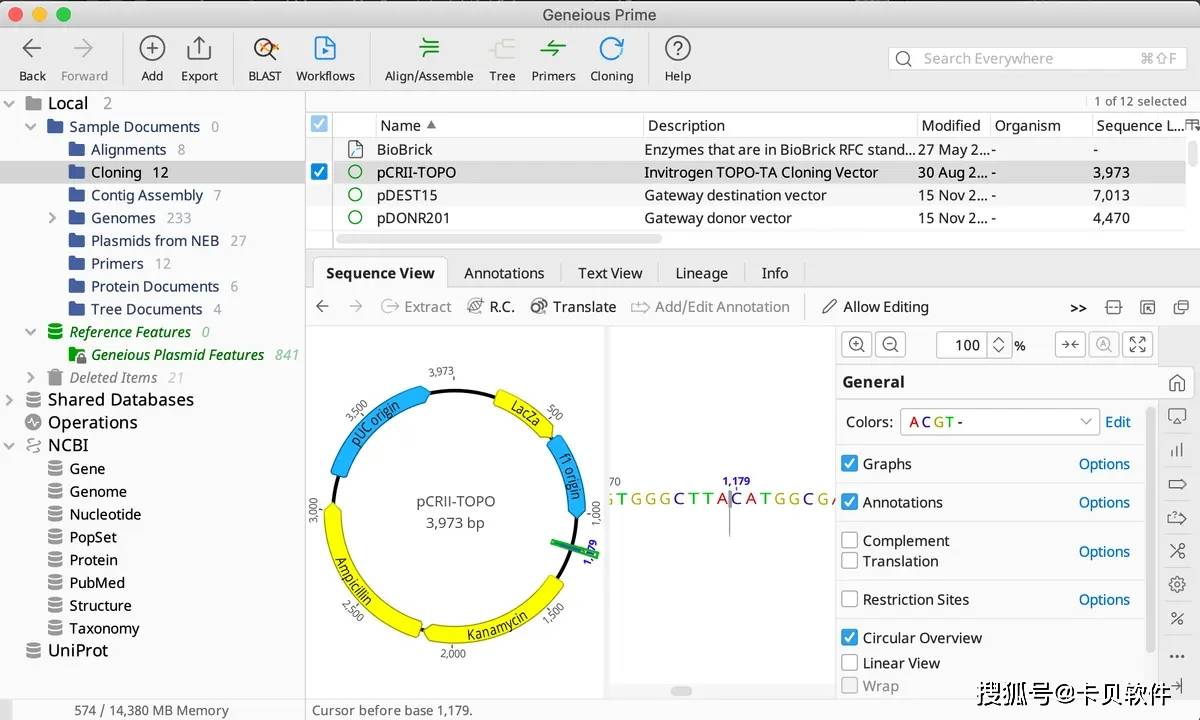Image resolution: width=1200 pixels, height=720 pixels.
Task: Go Back in navigation history
Action: point(32,58)
